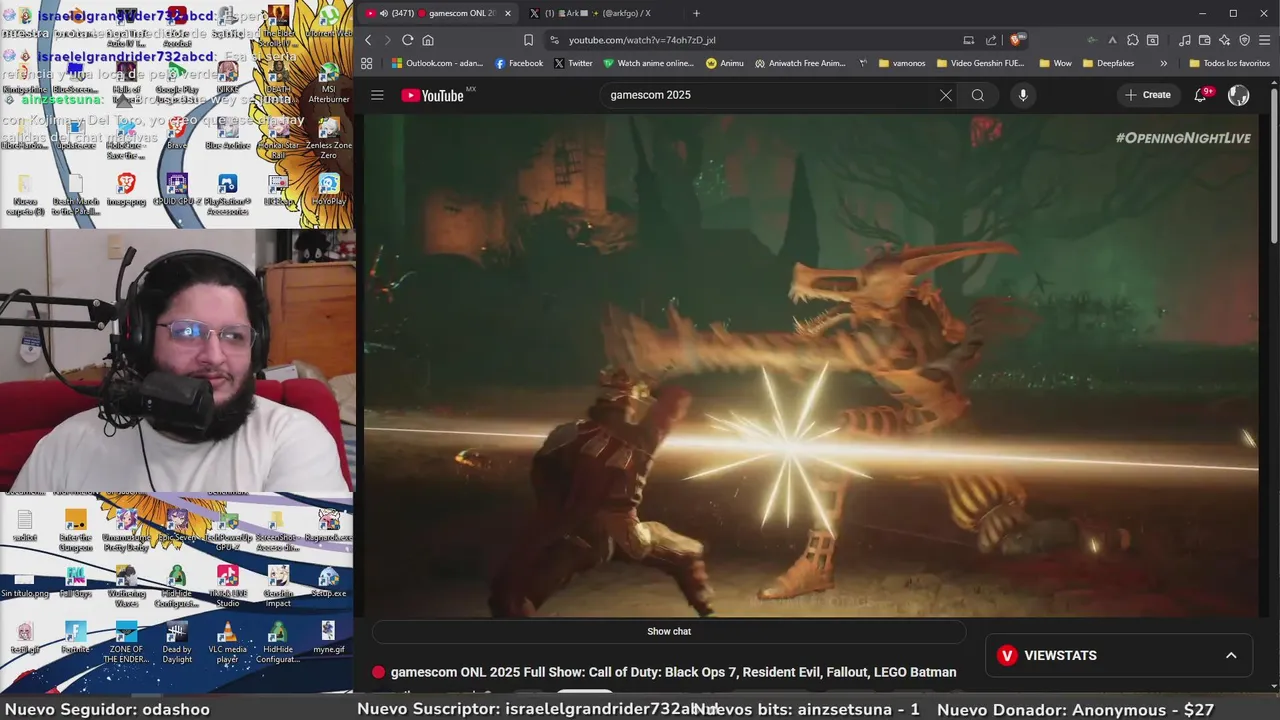
Task: Open the Outlook.com bookmark
Action: coord(437,63)
